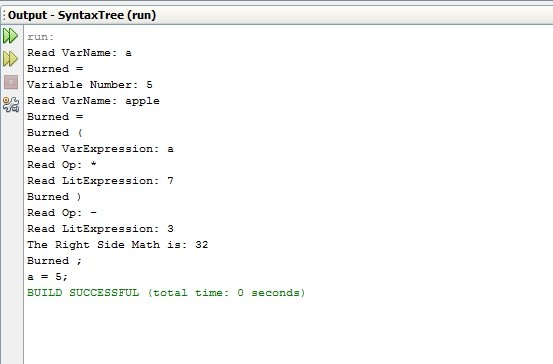Click the Stop build button
This screenshot has height=364, width=553.
[x=11, y=82]
